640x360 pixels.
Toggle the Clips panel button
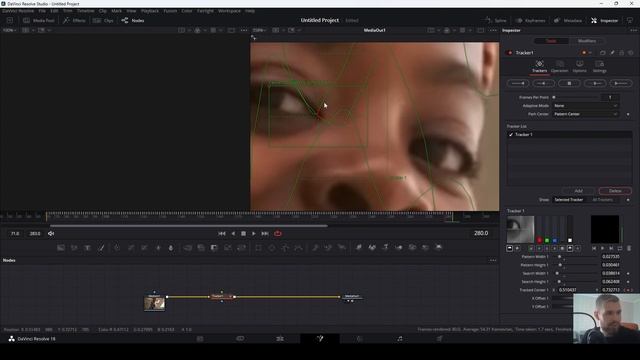(x=103, y=20)
